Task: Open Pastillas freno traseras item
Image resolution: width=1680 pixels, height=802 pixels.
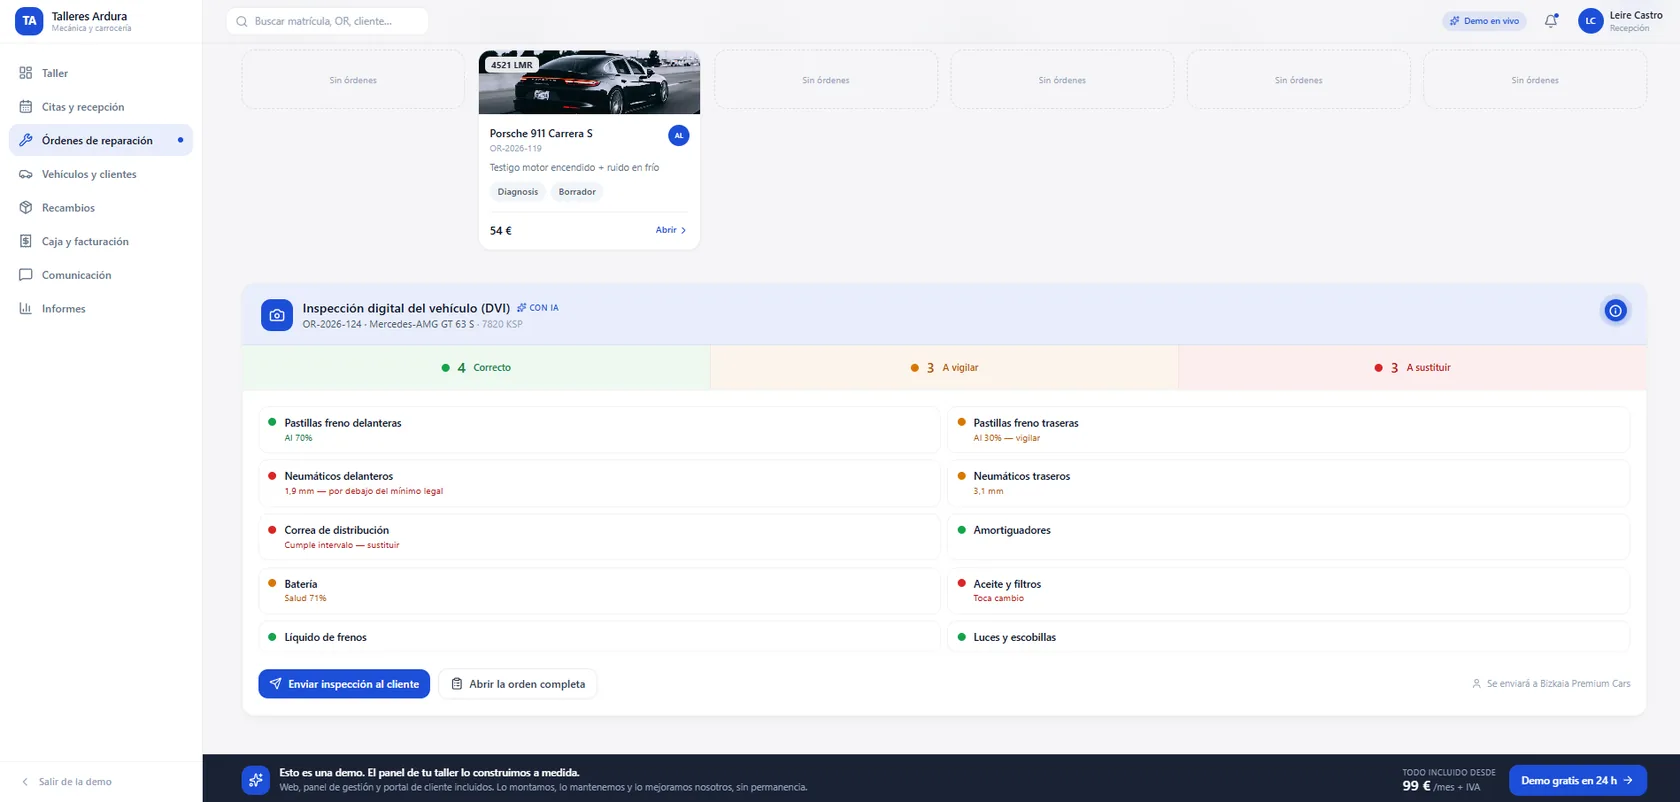Action: tap(1288, 430)
